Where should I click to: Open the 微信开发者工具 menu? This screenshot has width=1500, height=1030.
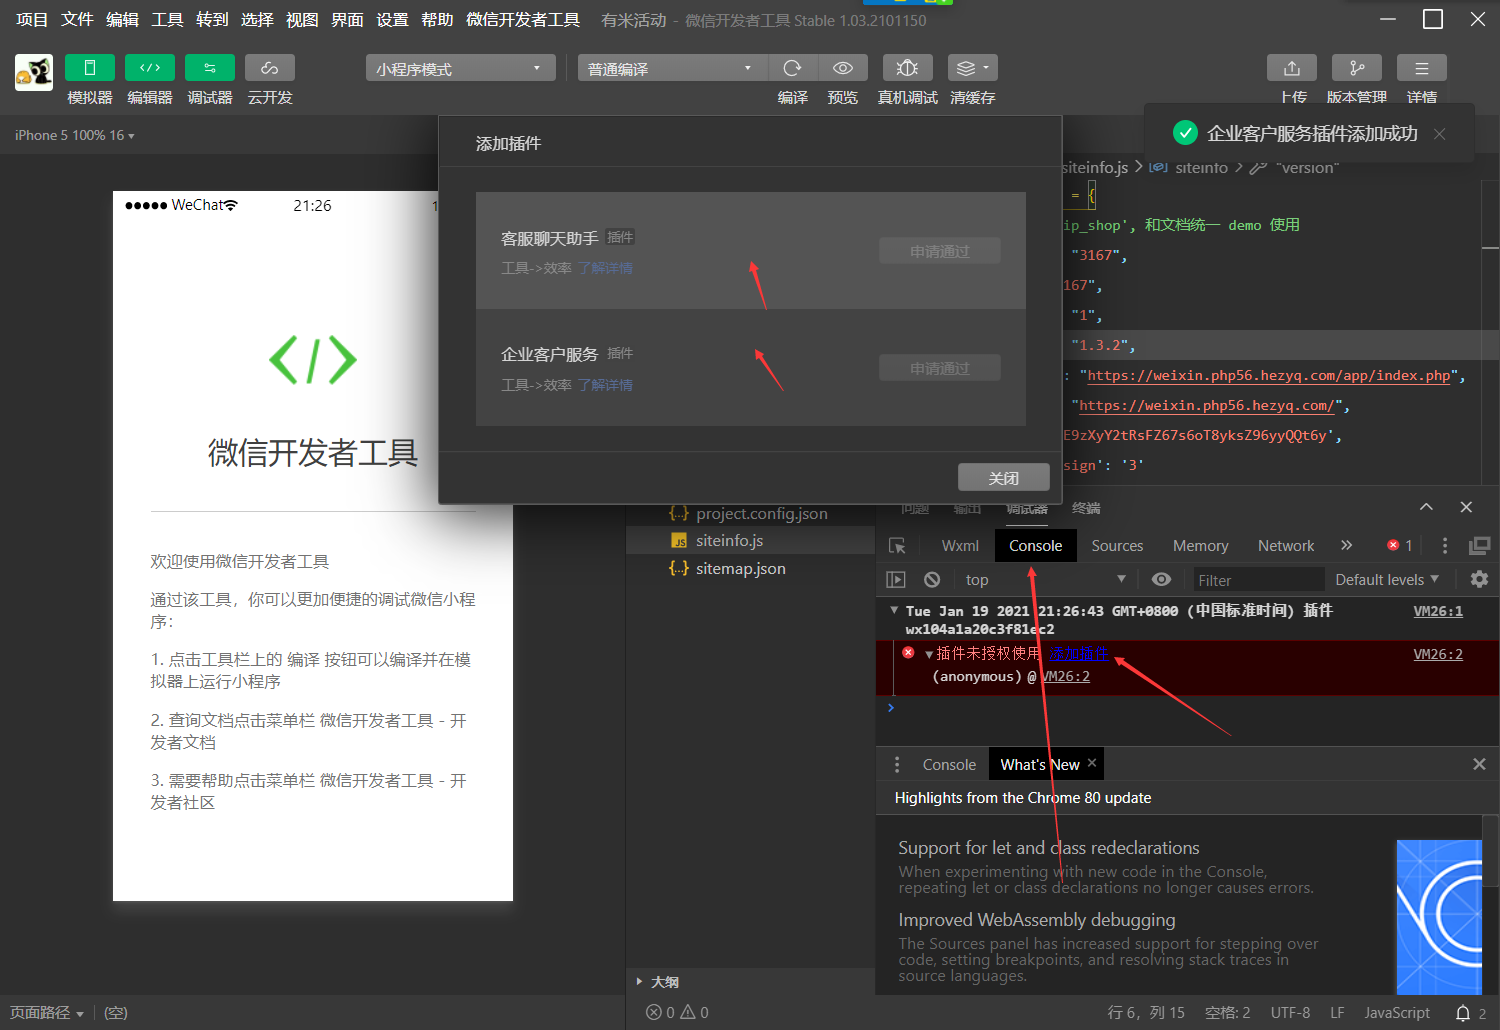(523, 19)
